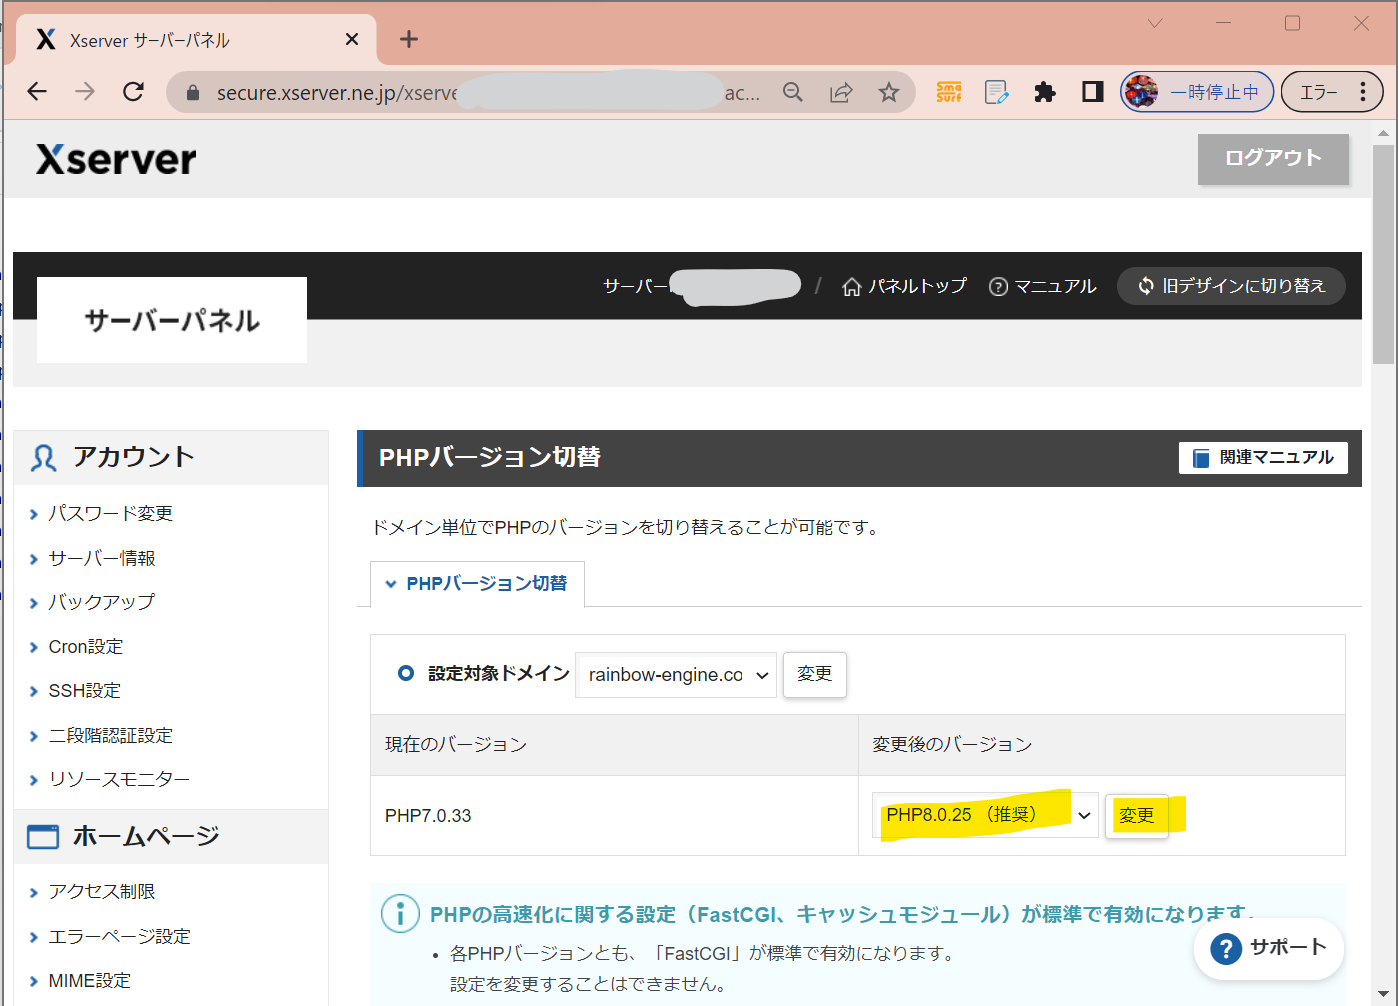Open 関連マニュアル button

coord(1263,457)
